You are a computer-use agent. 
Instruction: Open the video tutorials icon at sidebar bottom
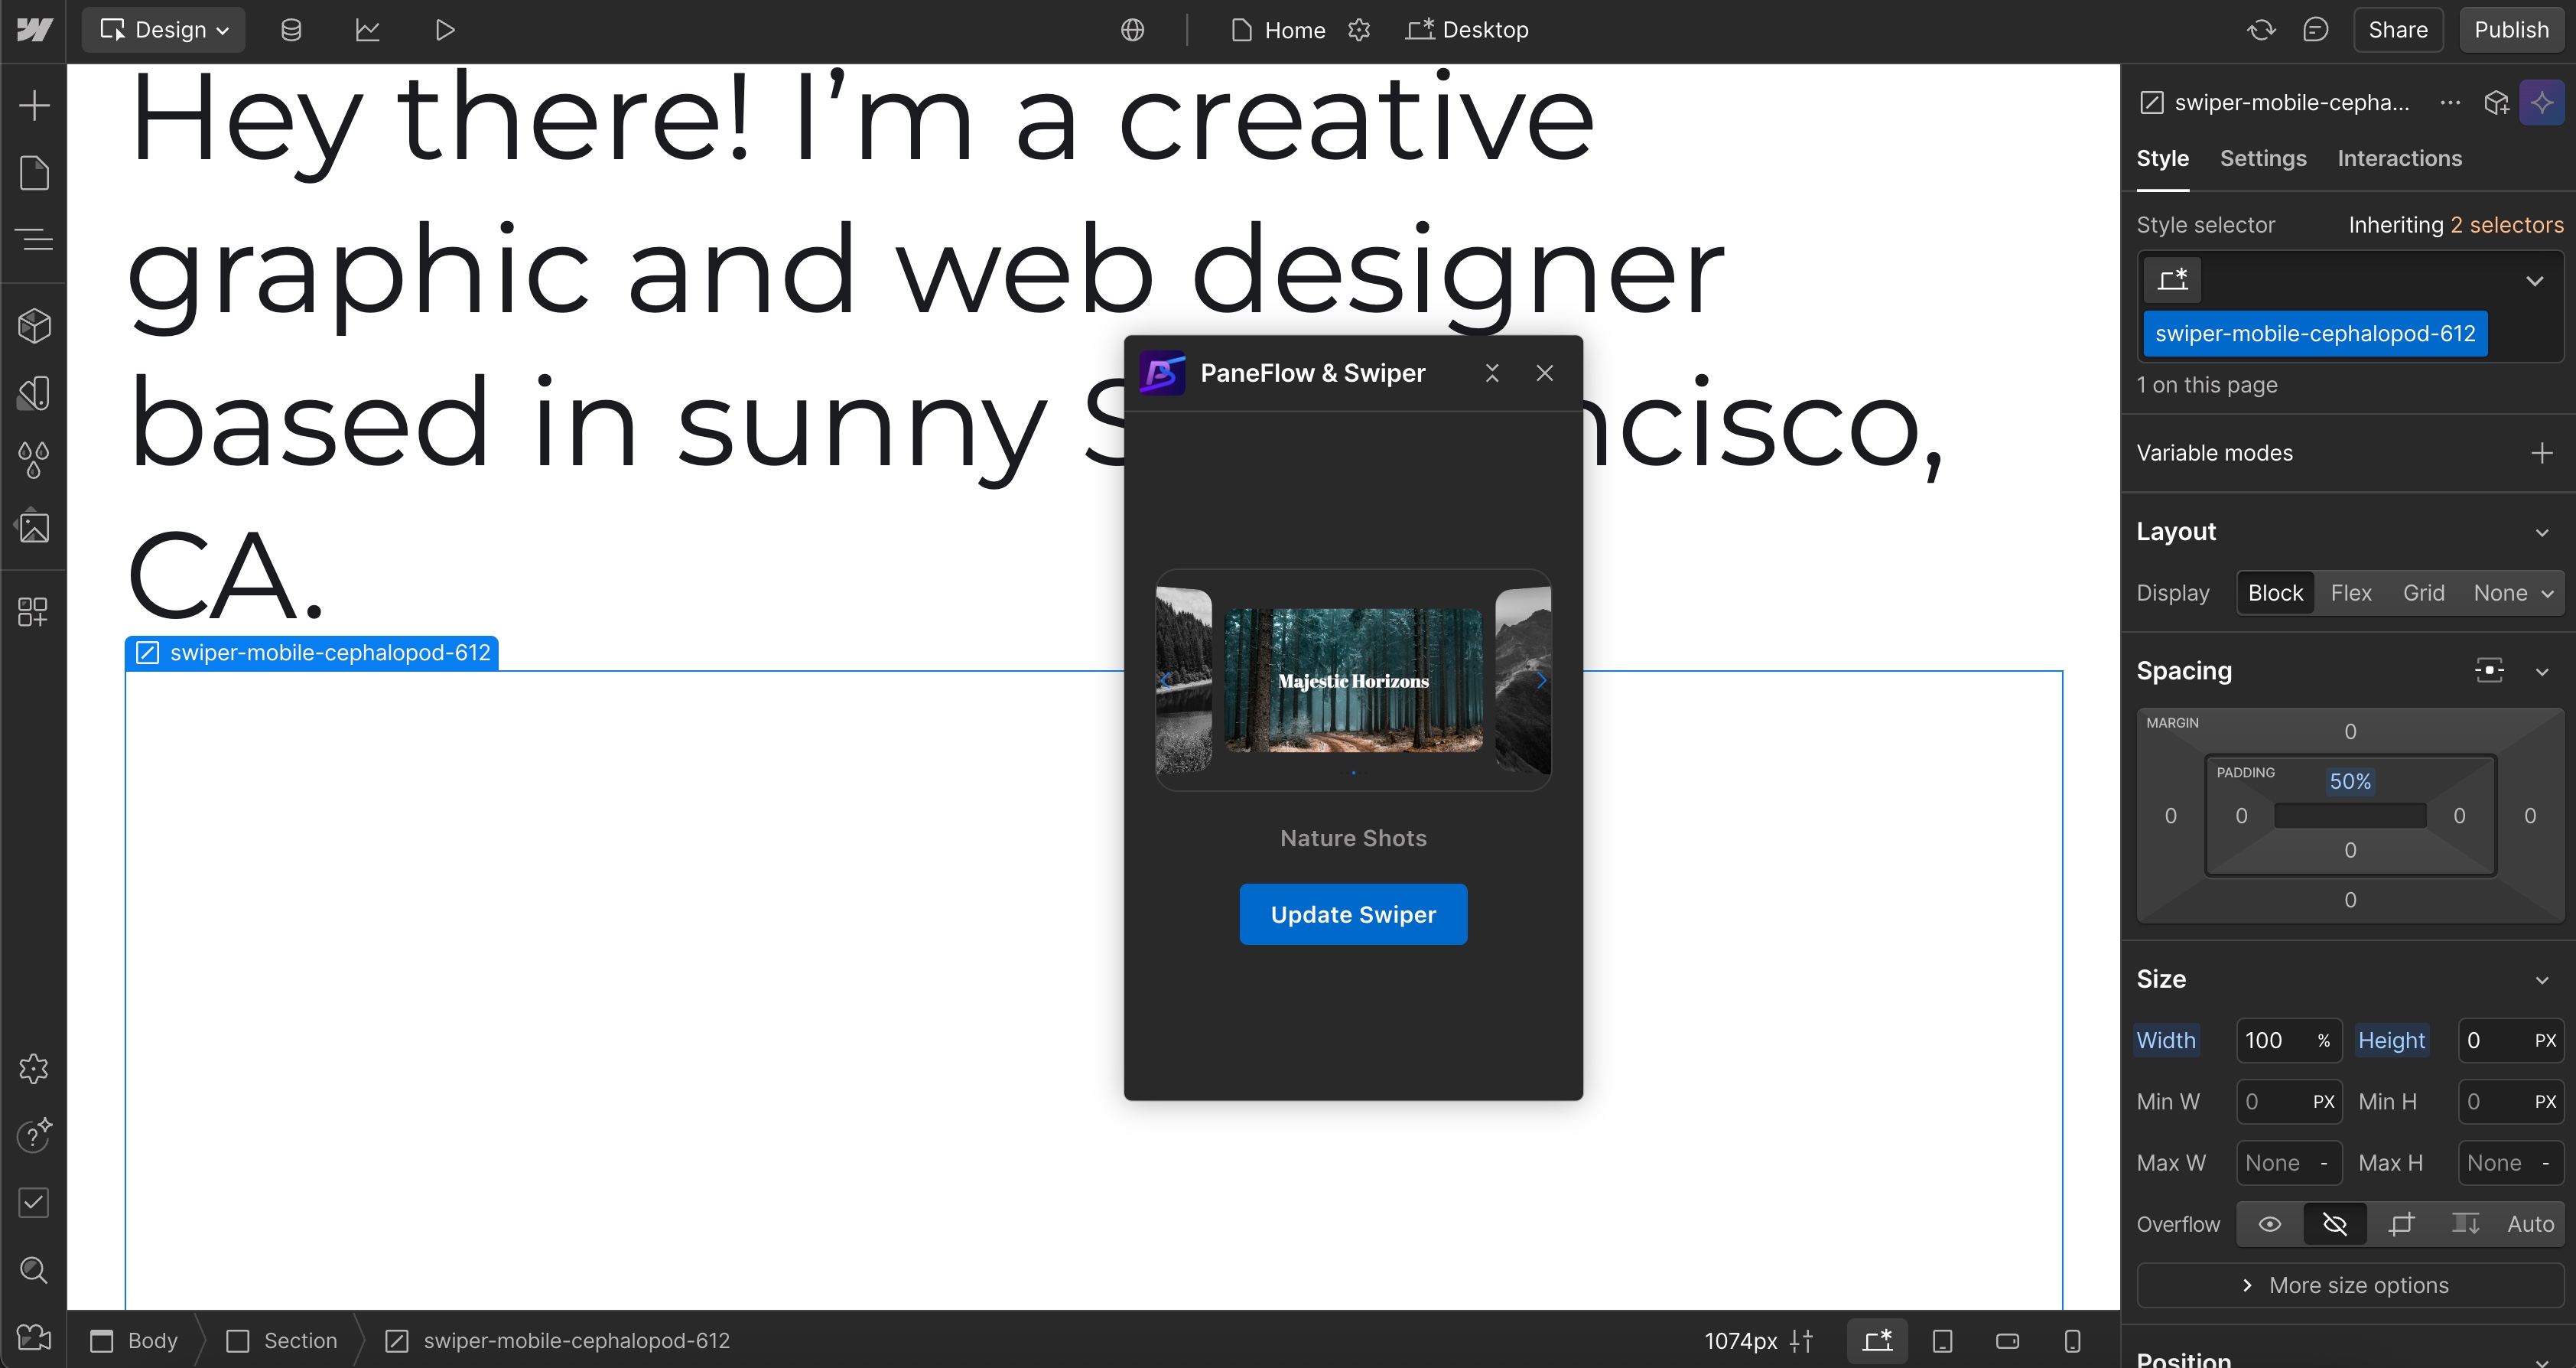(34, 1337)
